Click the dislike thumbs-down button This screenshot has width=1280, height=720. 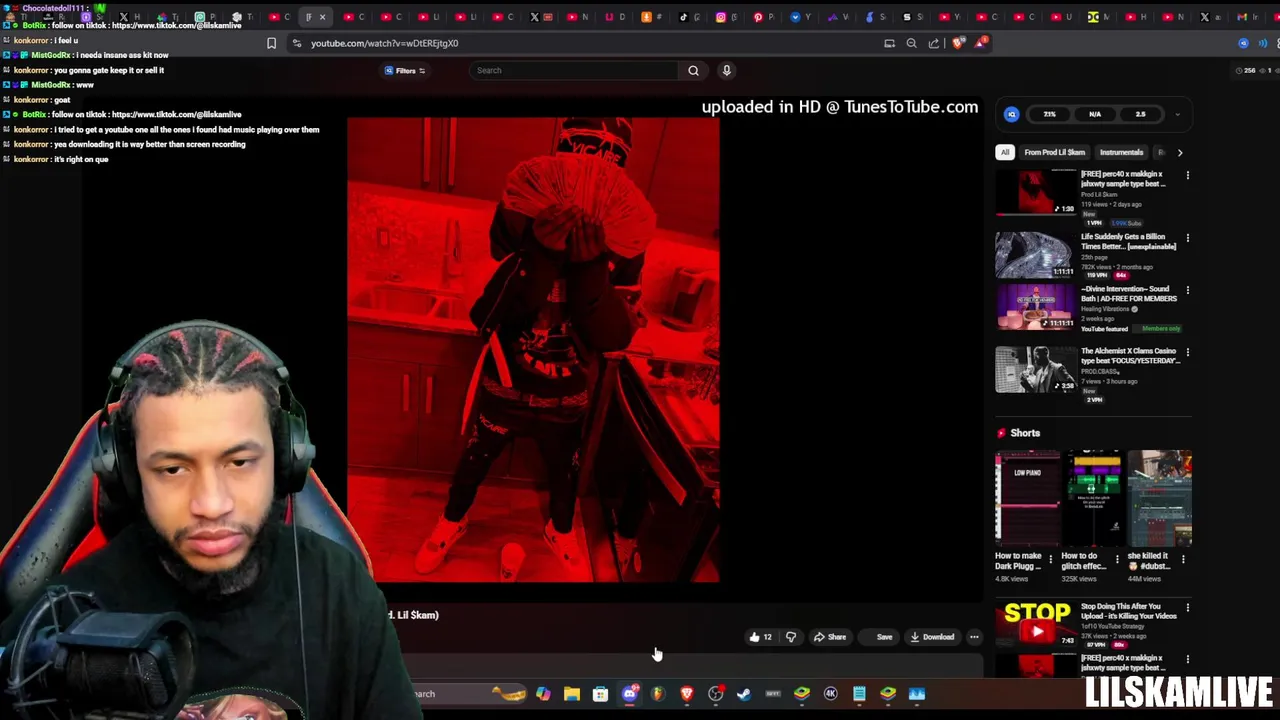(791, 637)
